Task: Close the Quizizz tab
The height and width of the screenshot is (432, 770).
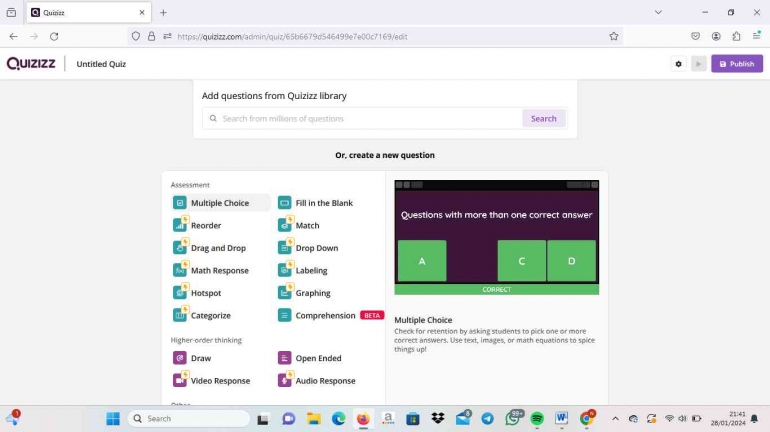Action: click(142, 13)
